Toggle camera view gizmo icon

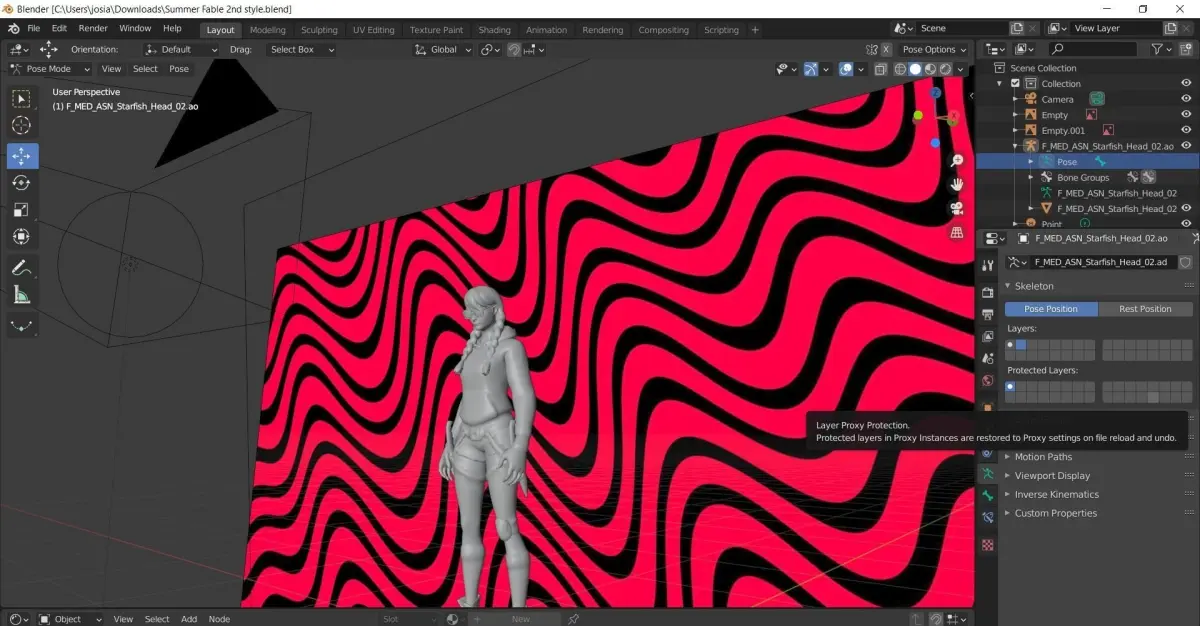tap(957, 208)
